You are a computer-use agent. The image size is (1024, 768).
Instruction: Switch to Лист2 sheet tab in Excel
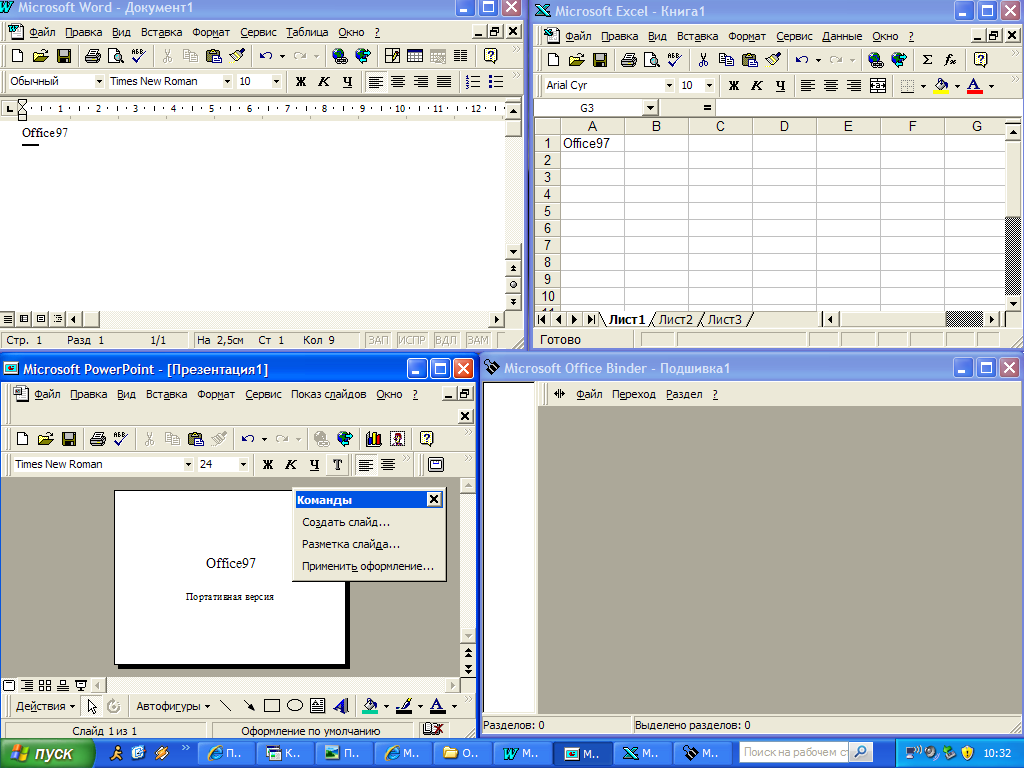[675, 320]
